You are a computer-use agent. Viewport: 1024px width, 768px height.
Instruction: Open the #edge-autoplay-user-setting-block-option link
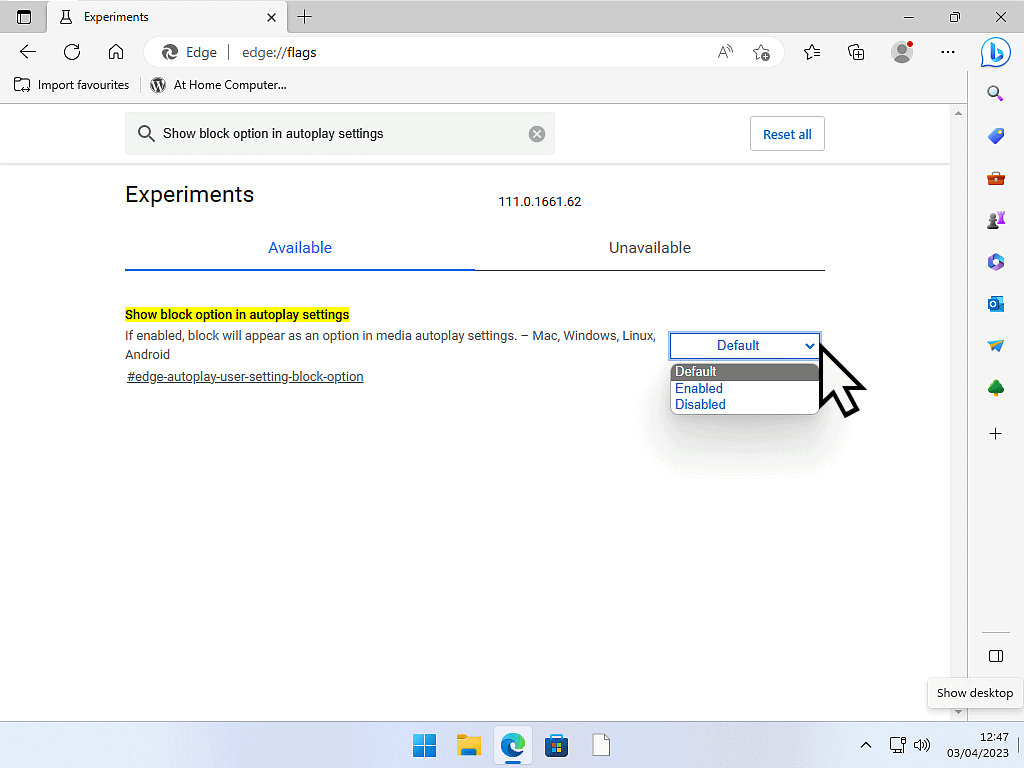[x=245, y=377]
